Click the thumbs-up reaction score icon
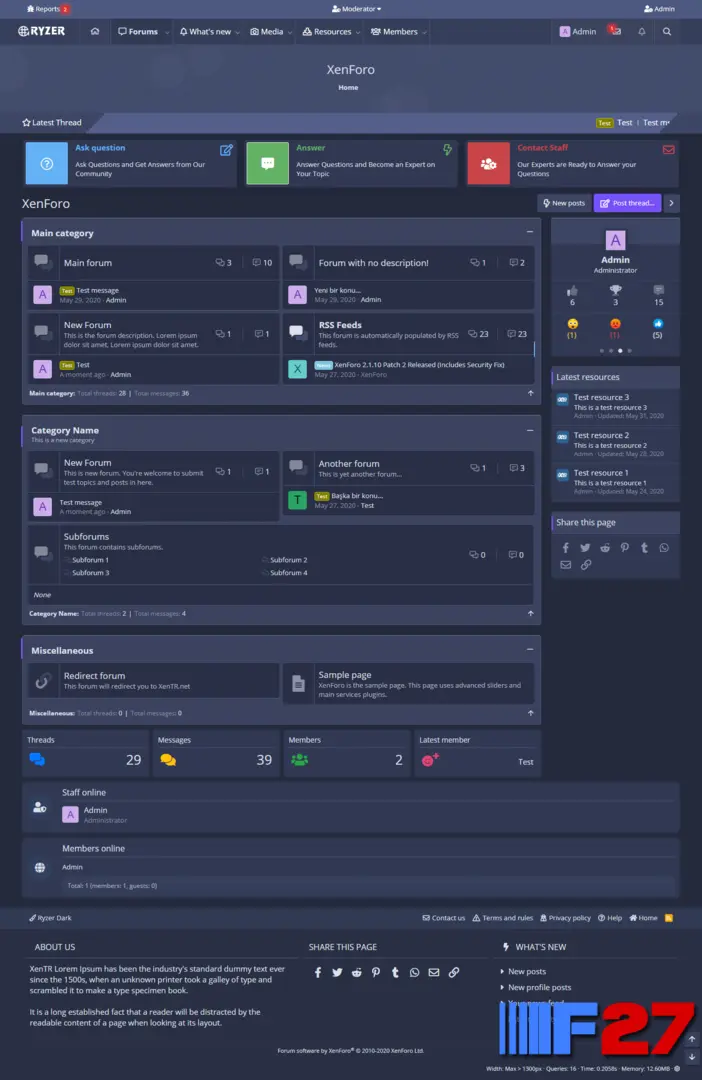Screen dimensions: 702x1080 pos(572,291)
